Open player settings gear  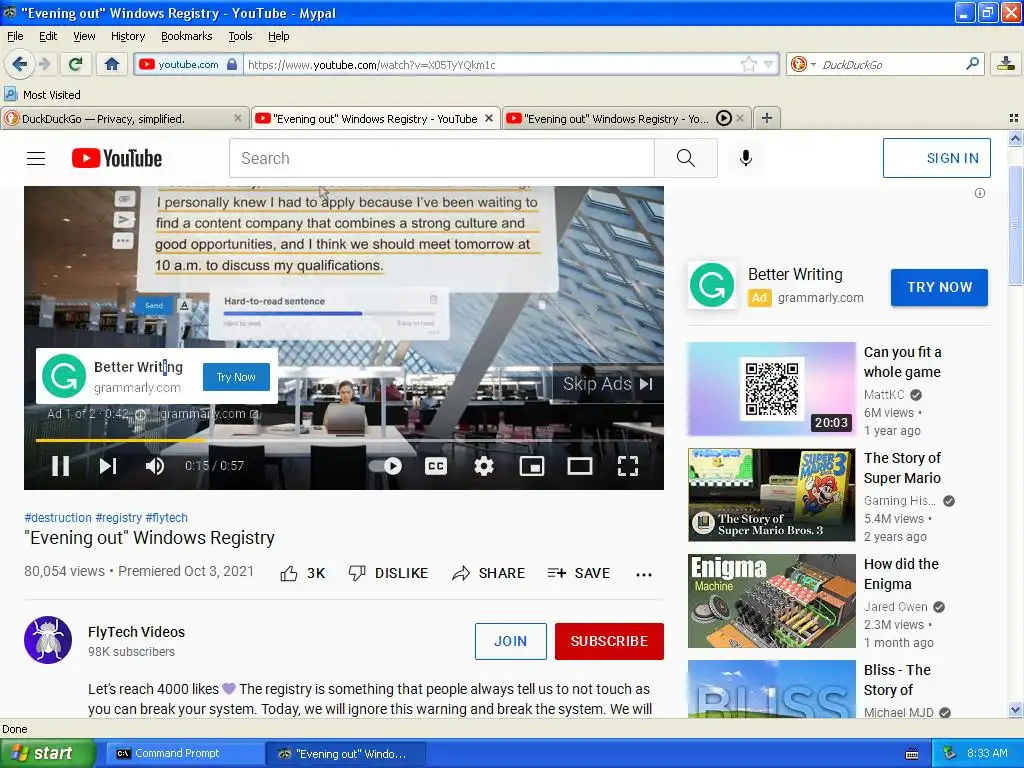coord(484,466)
